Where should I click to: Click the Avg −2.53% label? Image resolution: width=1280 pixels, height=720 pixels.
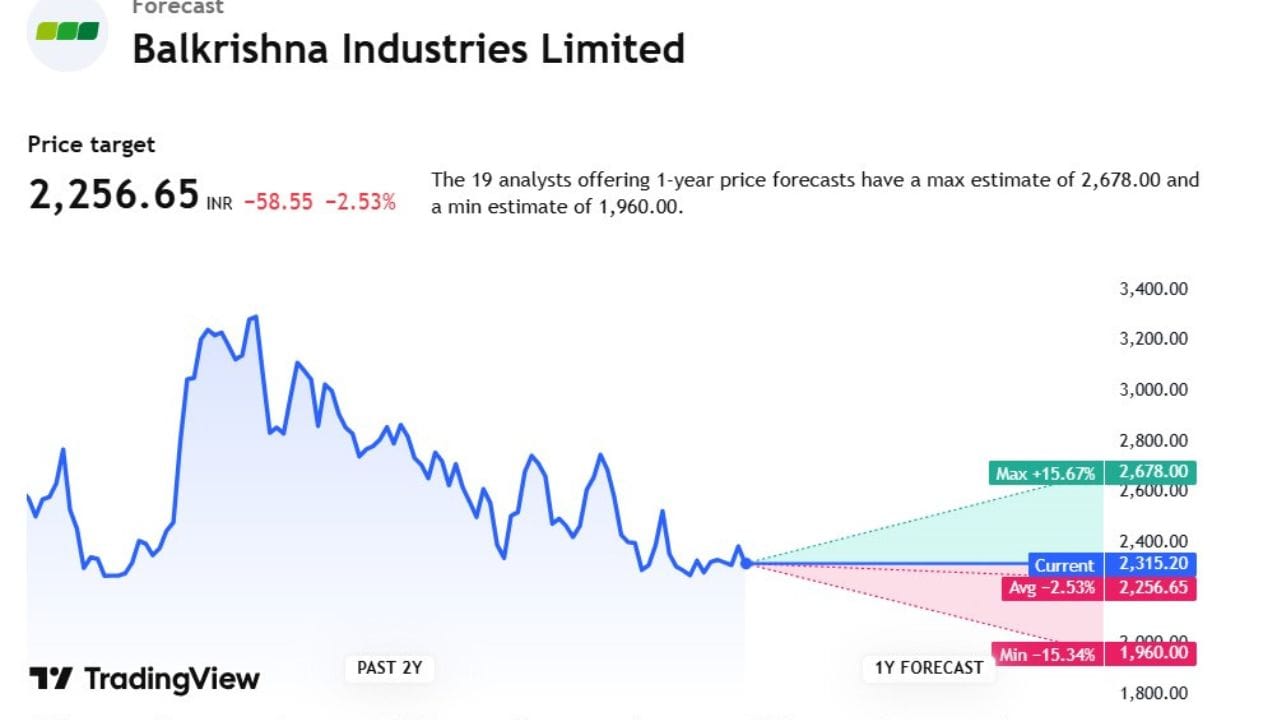(1051, 587)
